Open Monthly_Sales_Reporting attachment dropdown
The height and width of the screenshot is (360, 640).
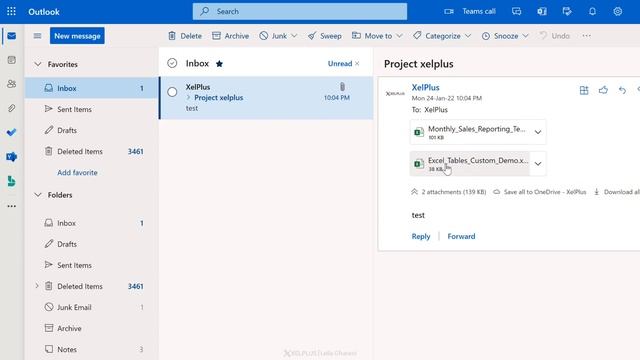[538, 132]
